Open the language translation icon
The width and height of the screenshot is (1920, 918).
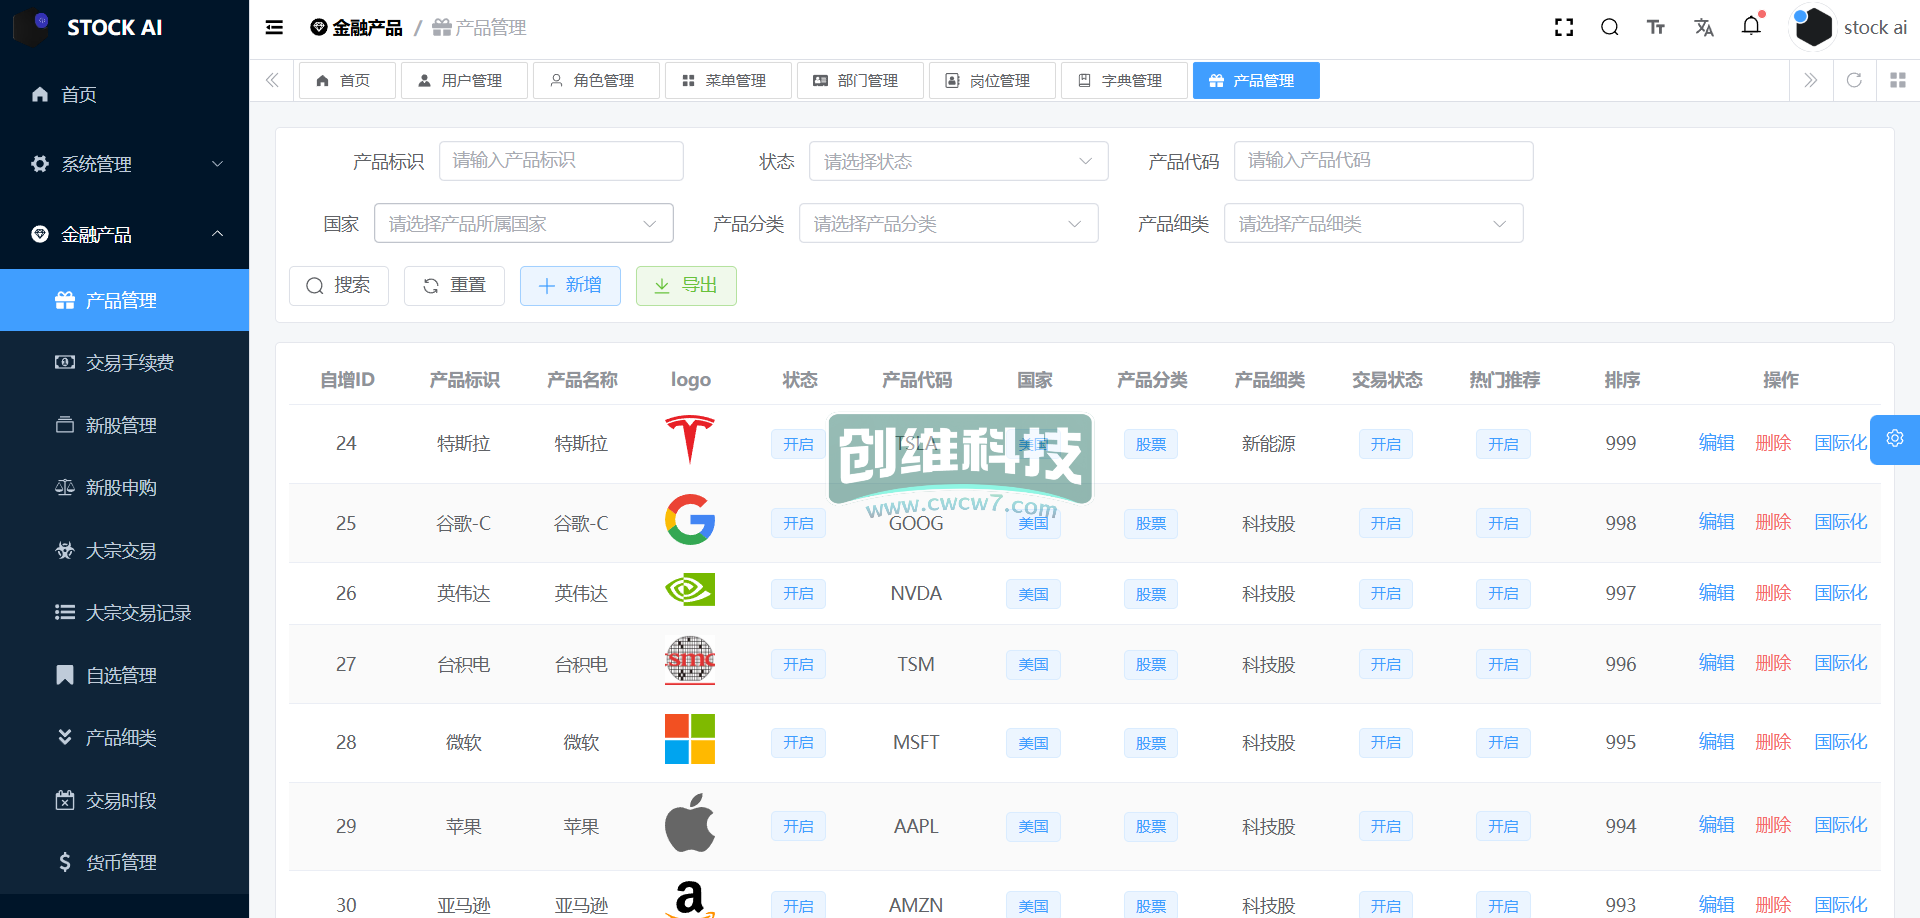coord(1704,28)
